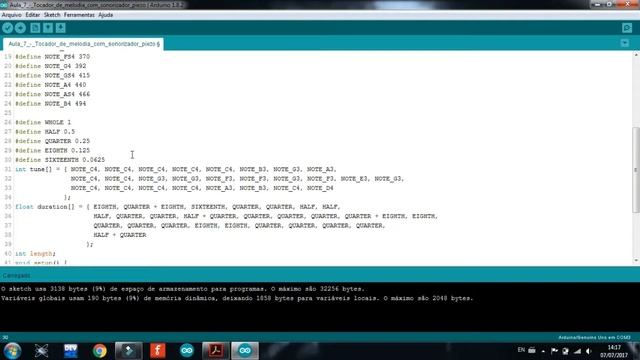Click the line '#define QUARTER 0.25'

click(x=52, y=141)
